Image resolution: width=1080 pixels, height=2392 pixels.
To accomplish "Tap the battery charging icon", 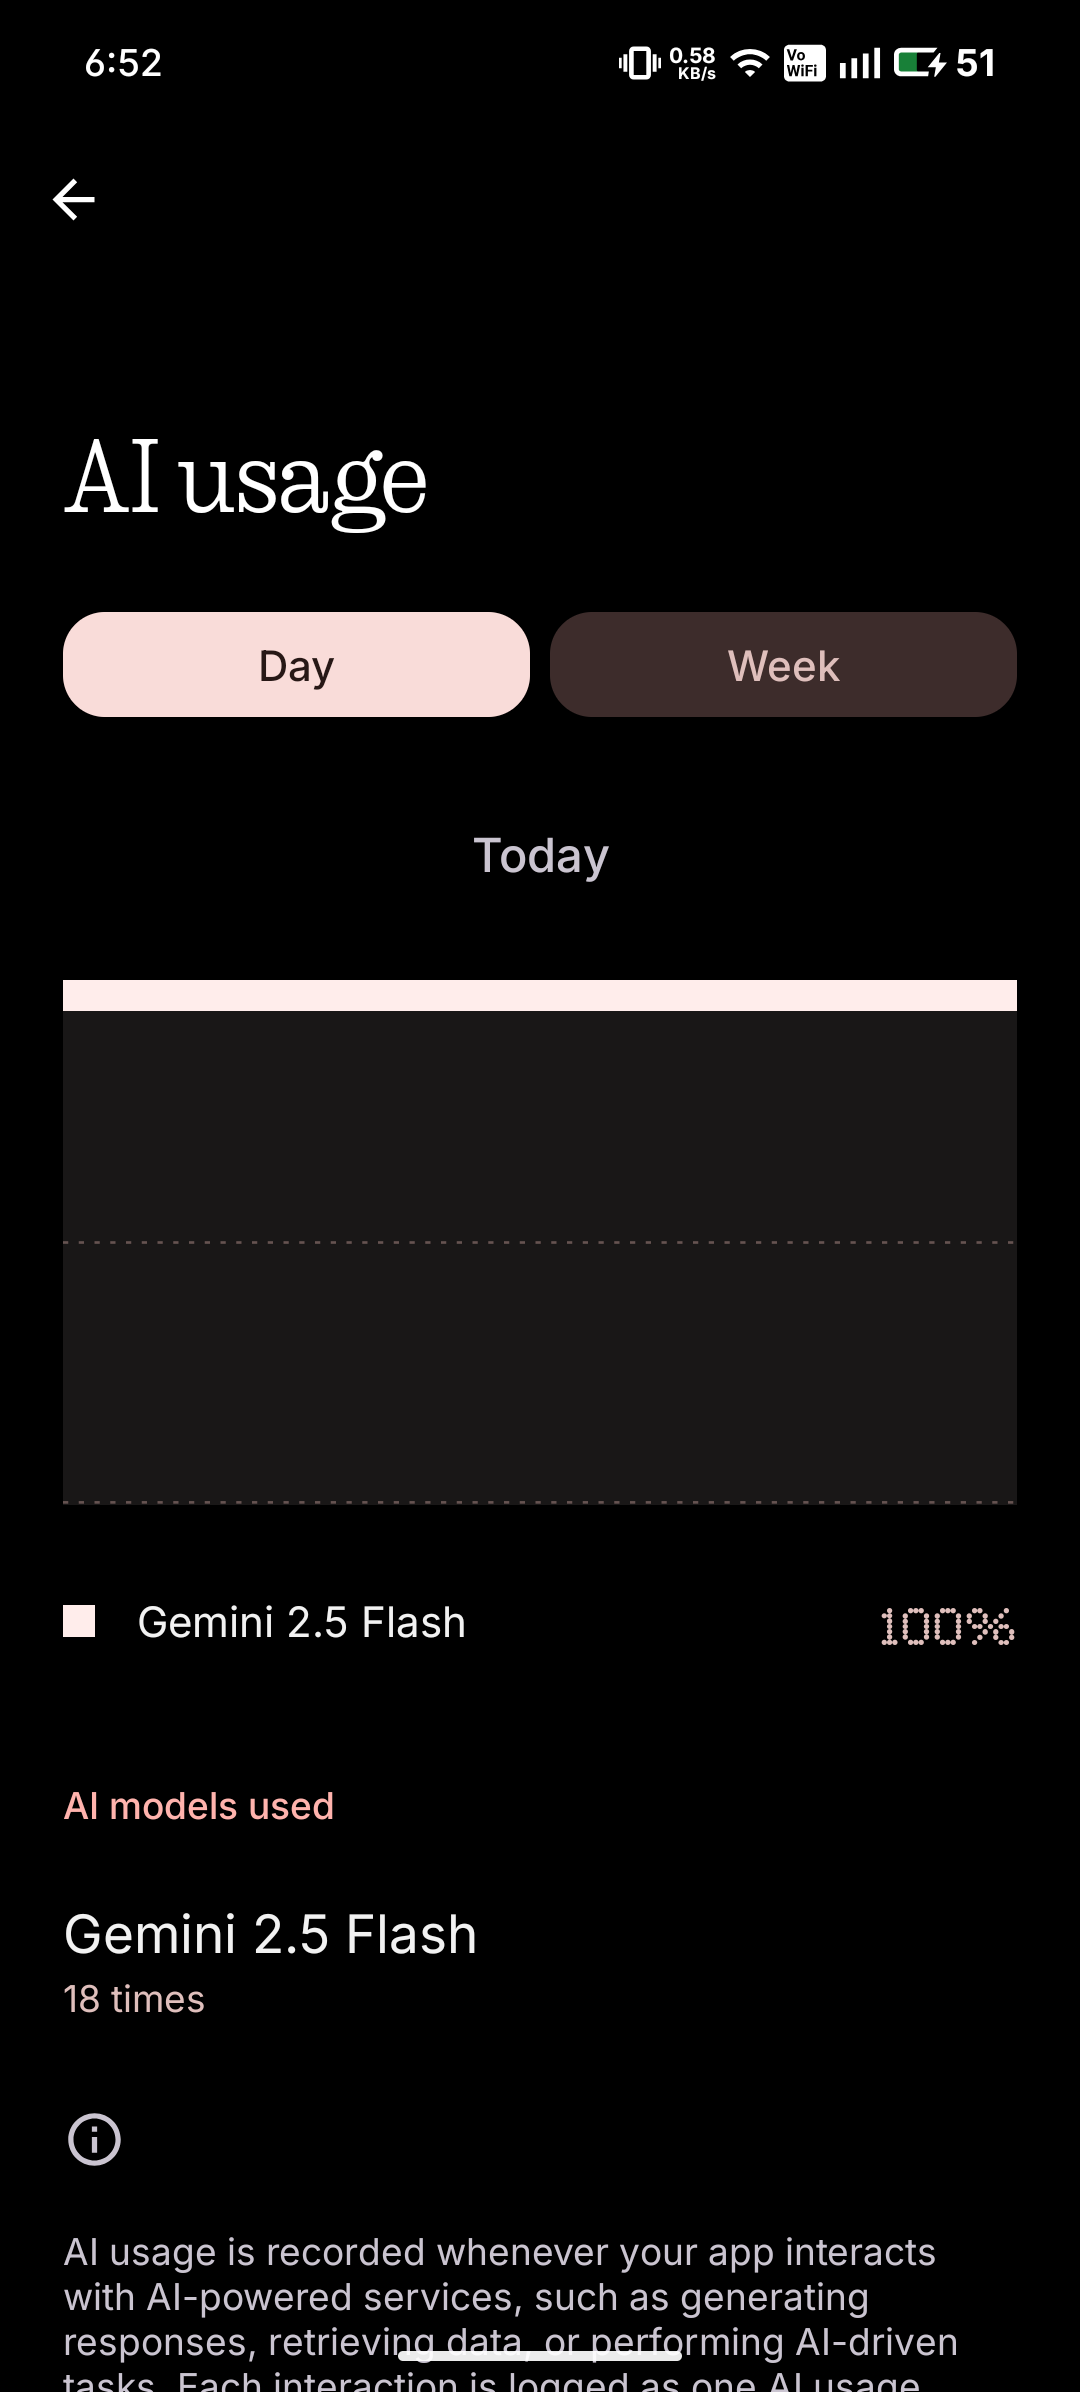I will (919, 63).
